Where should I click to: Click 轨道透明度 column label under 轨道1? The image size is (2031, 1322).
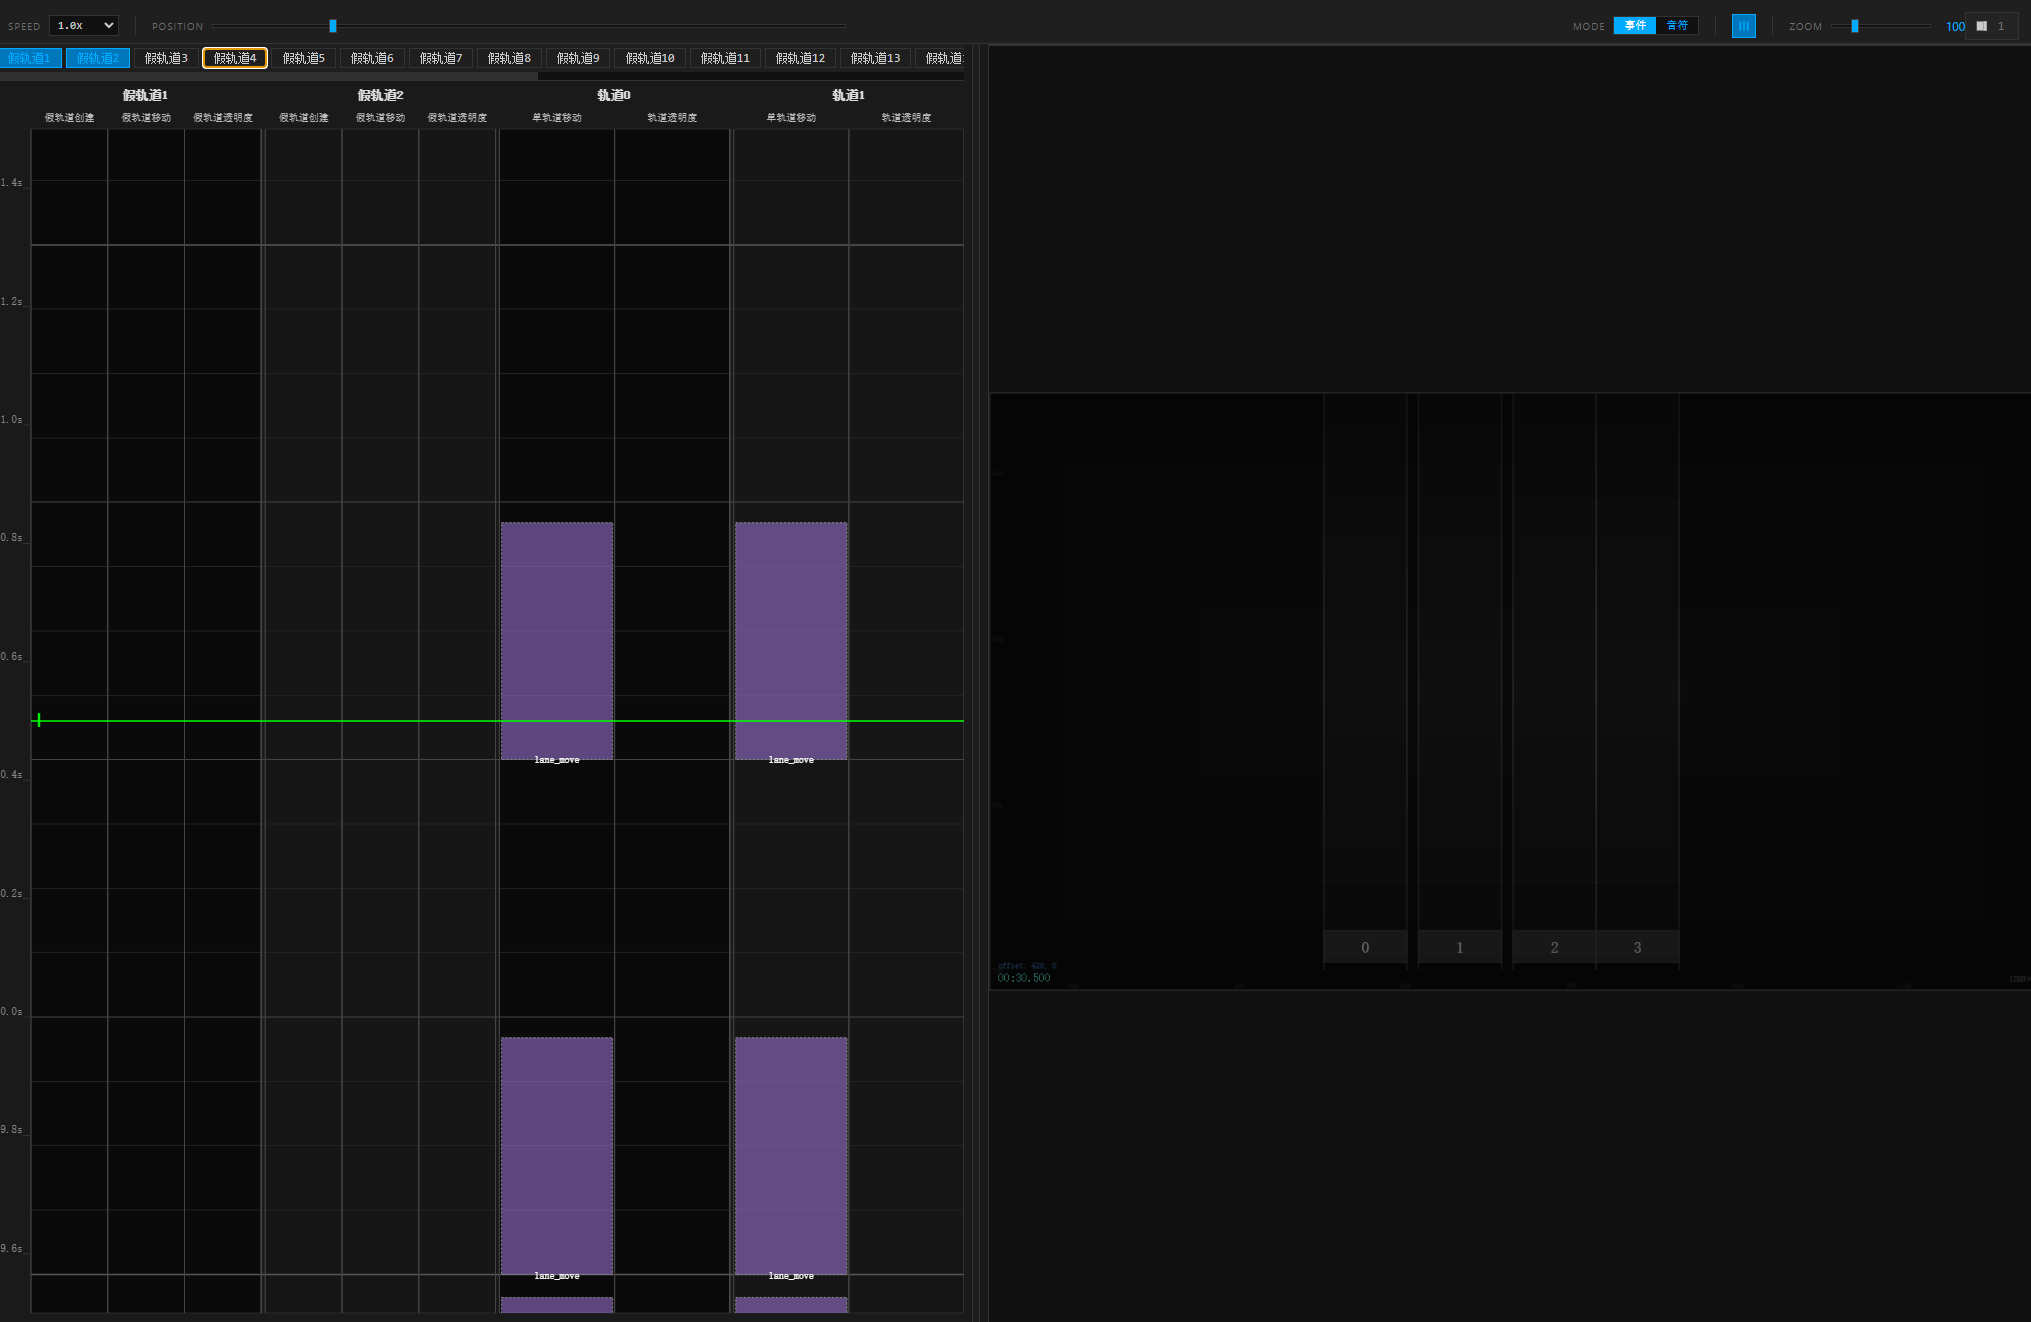point(906,118)
